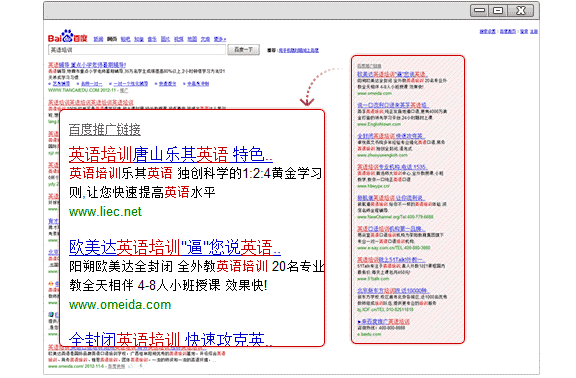Click the green URL www.liec.net
576x378 pixels.
(105, 212)
